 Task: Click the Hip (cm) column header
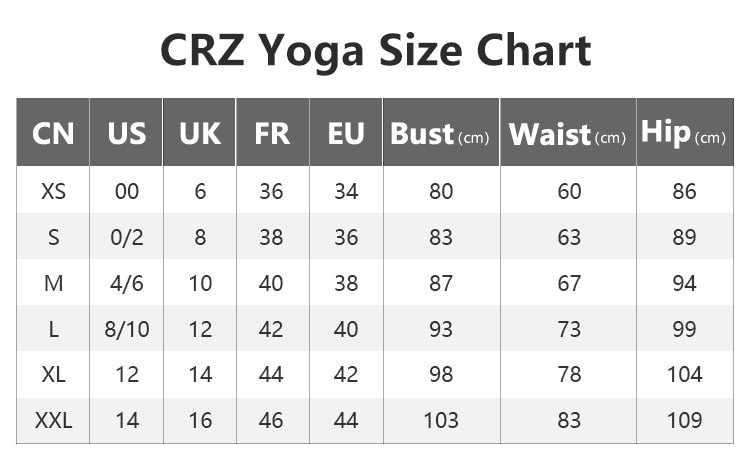684,133
